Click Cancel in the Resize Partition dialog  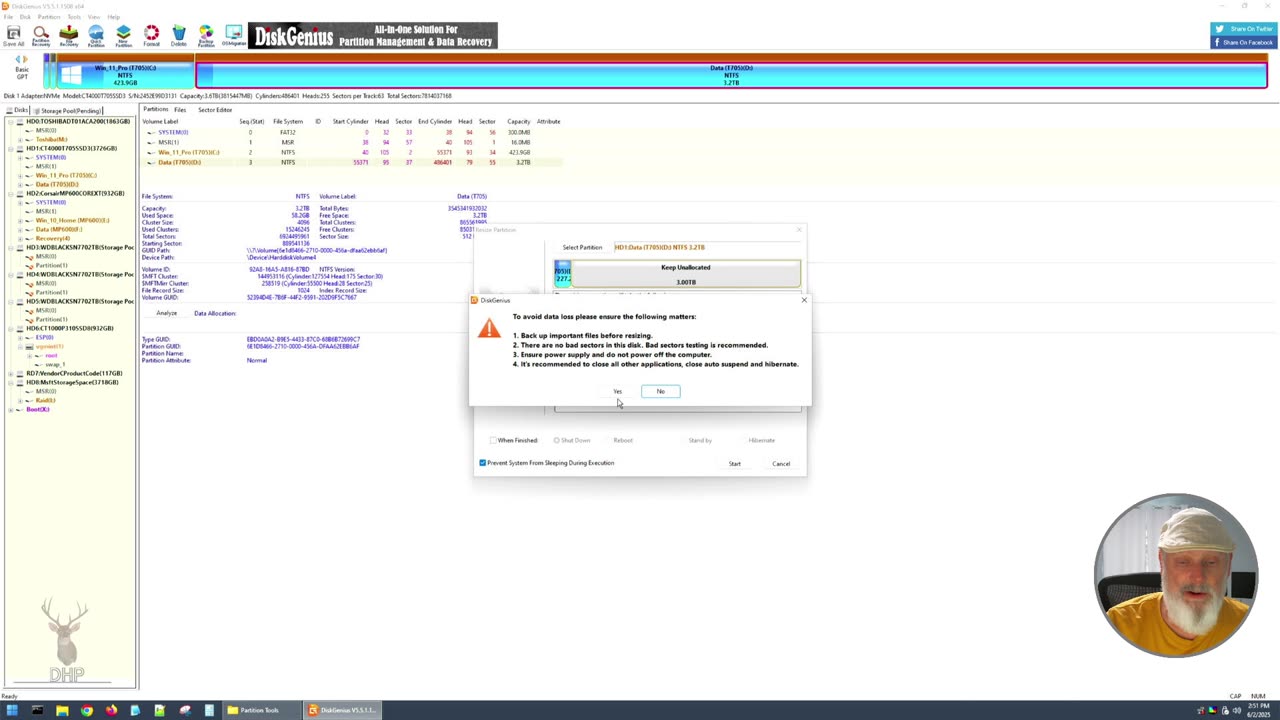point(781,464)
